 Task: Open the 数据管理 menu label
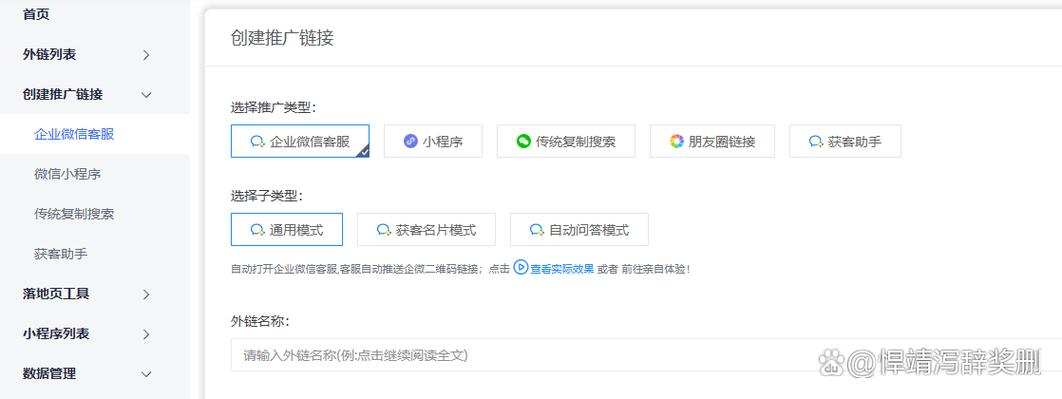[x=49, y=374]
